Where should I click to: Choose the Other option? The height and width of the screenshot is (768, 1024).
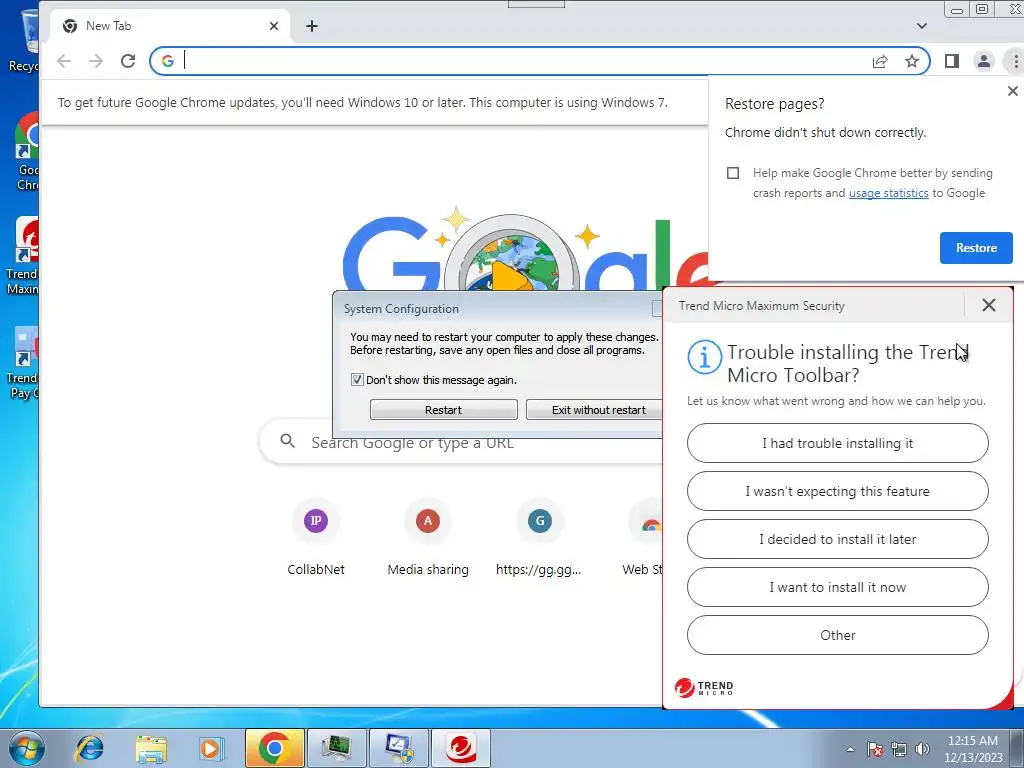[837, 635]
